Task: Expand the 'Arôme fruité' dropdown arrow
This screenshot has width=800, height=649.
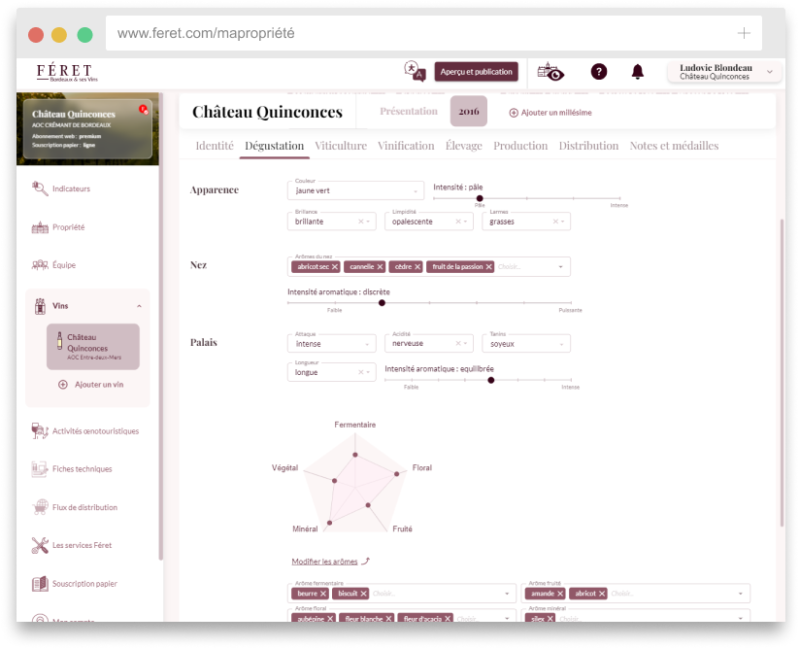Action: (740, 593)
